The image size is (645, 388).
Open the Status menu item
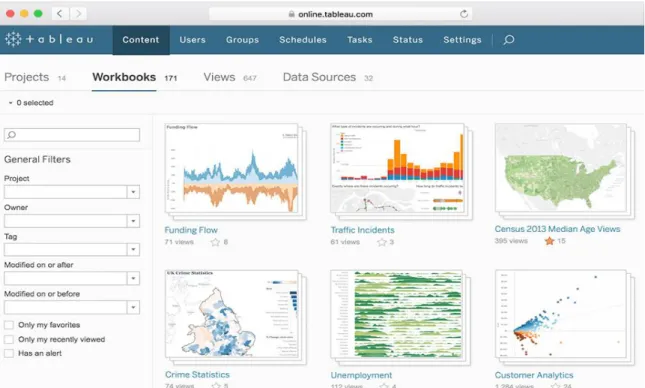click(x=408, y=40)
